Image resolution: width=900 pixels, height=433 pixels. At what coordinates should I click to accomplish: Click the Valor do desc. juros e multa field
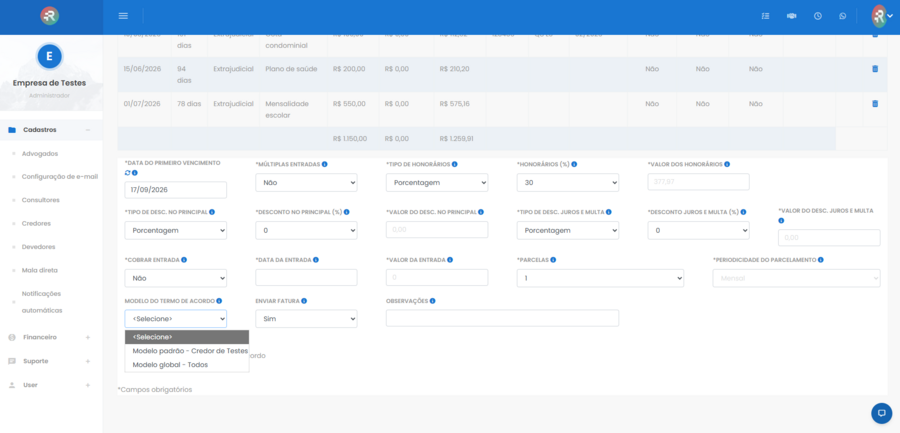(x=829, y=238)
